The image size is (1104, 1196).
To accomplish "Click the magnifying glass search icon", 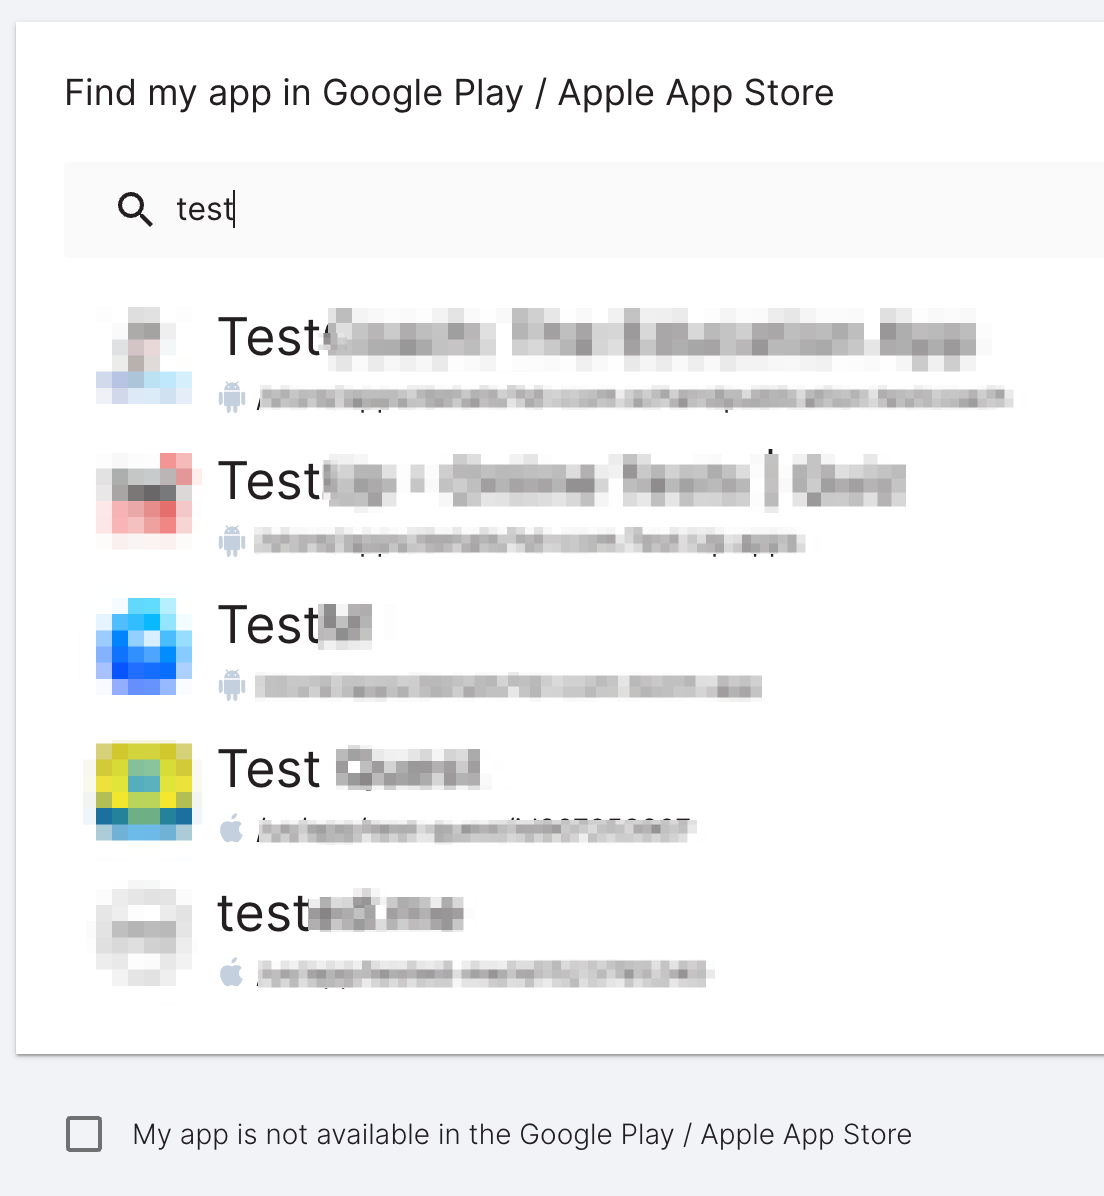I will tap(135, 209).
